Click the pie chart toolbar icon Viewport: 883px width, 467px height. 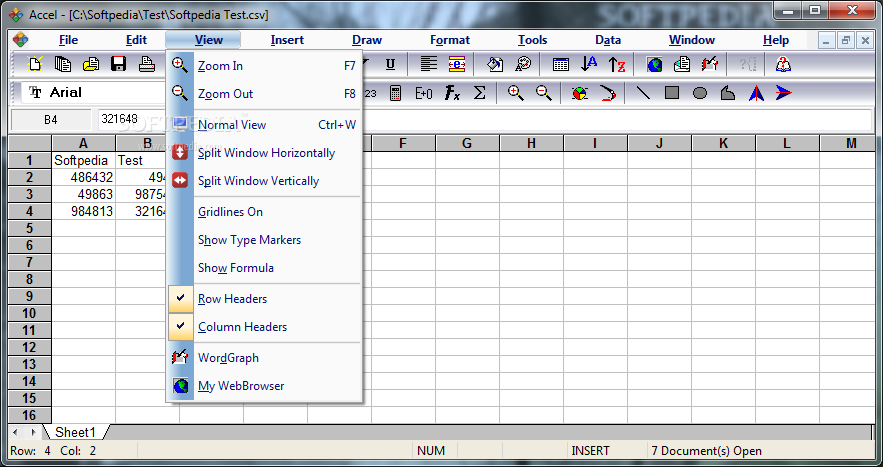[x=579, y=93]
